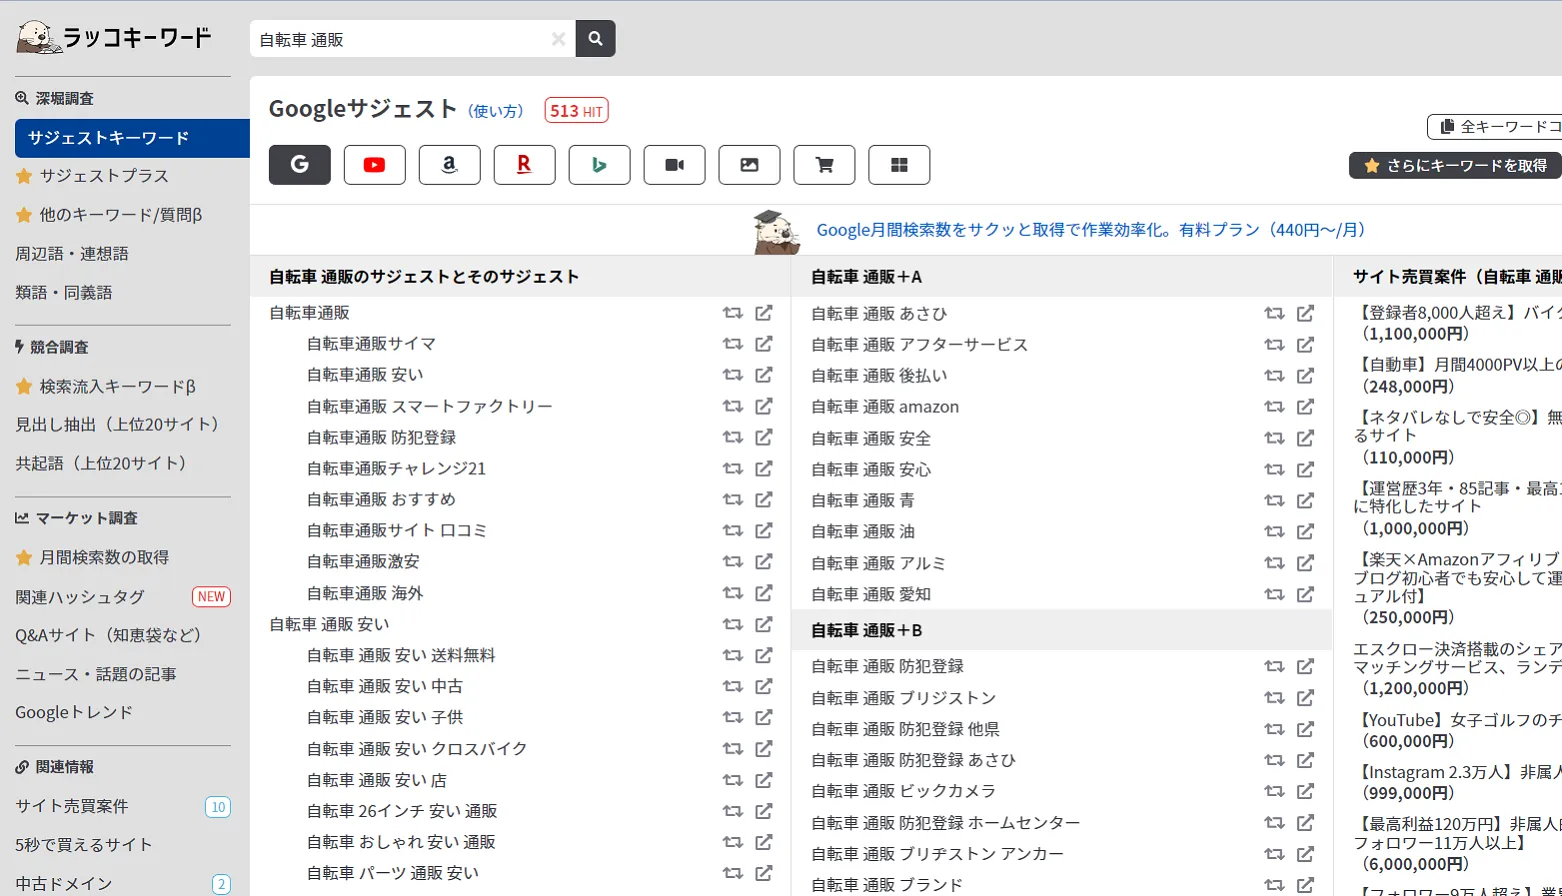This screenshot has width=1562, height=896.
Task: Open external link for 自転車 通販 ビックカメラ
Action: [1306, 791]
